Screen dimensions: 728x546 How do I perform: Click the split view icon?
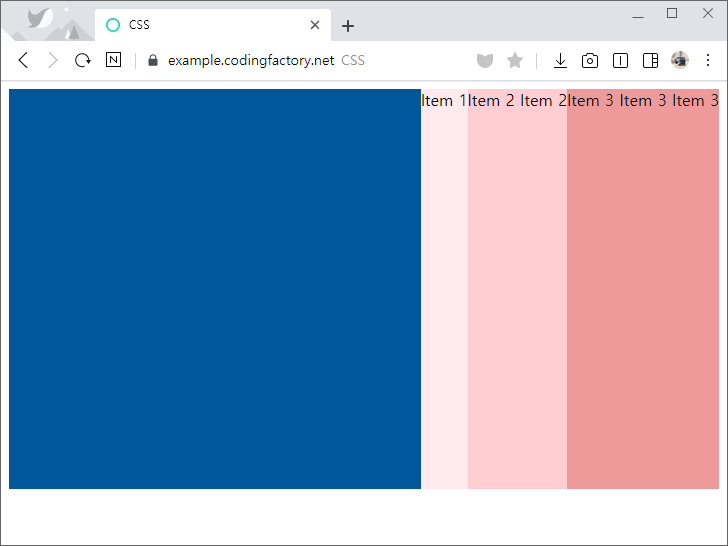click(620, 61)
